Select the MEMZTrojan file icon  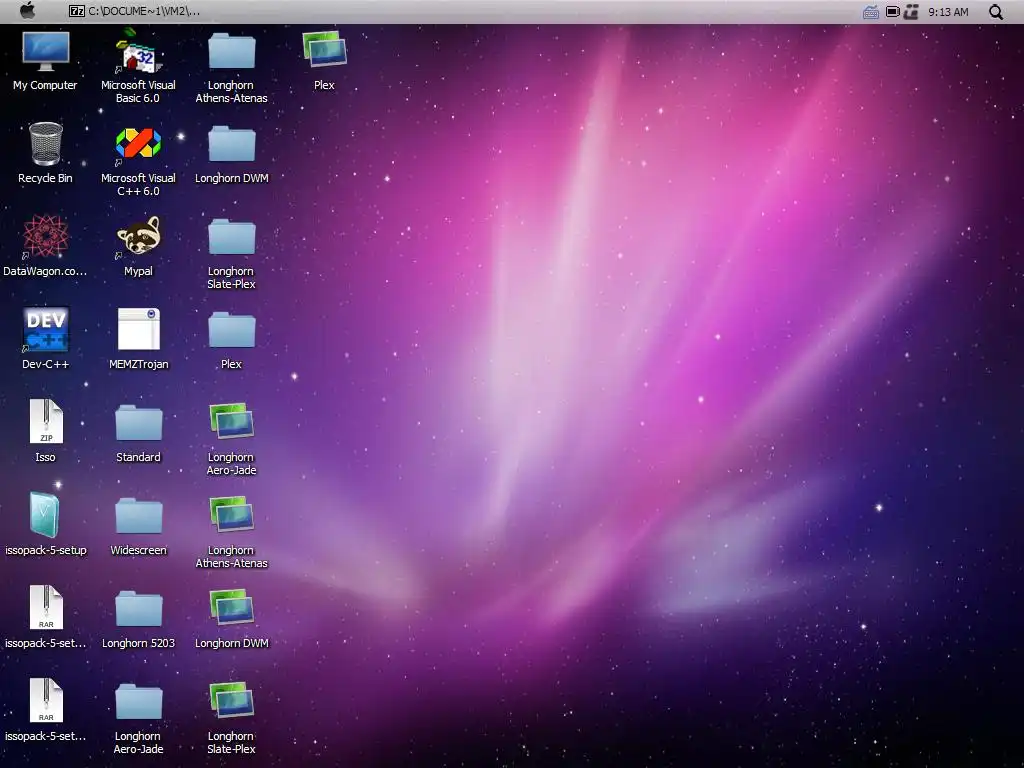tap(138, 330)
